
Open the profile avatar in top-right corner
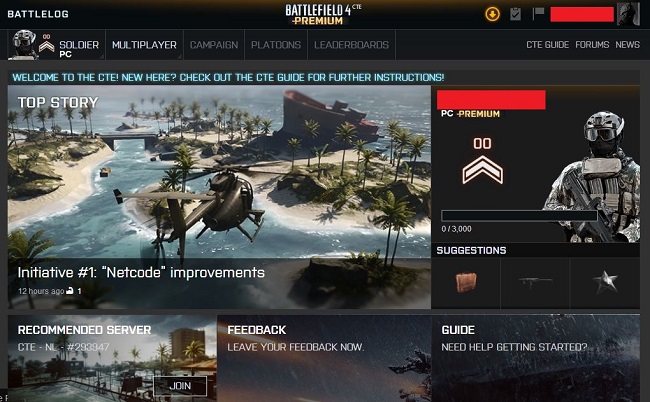(x=628, y=14)
